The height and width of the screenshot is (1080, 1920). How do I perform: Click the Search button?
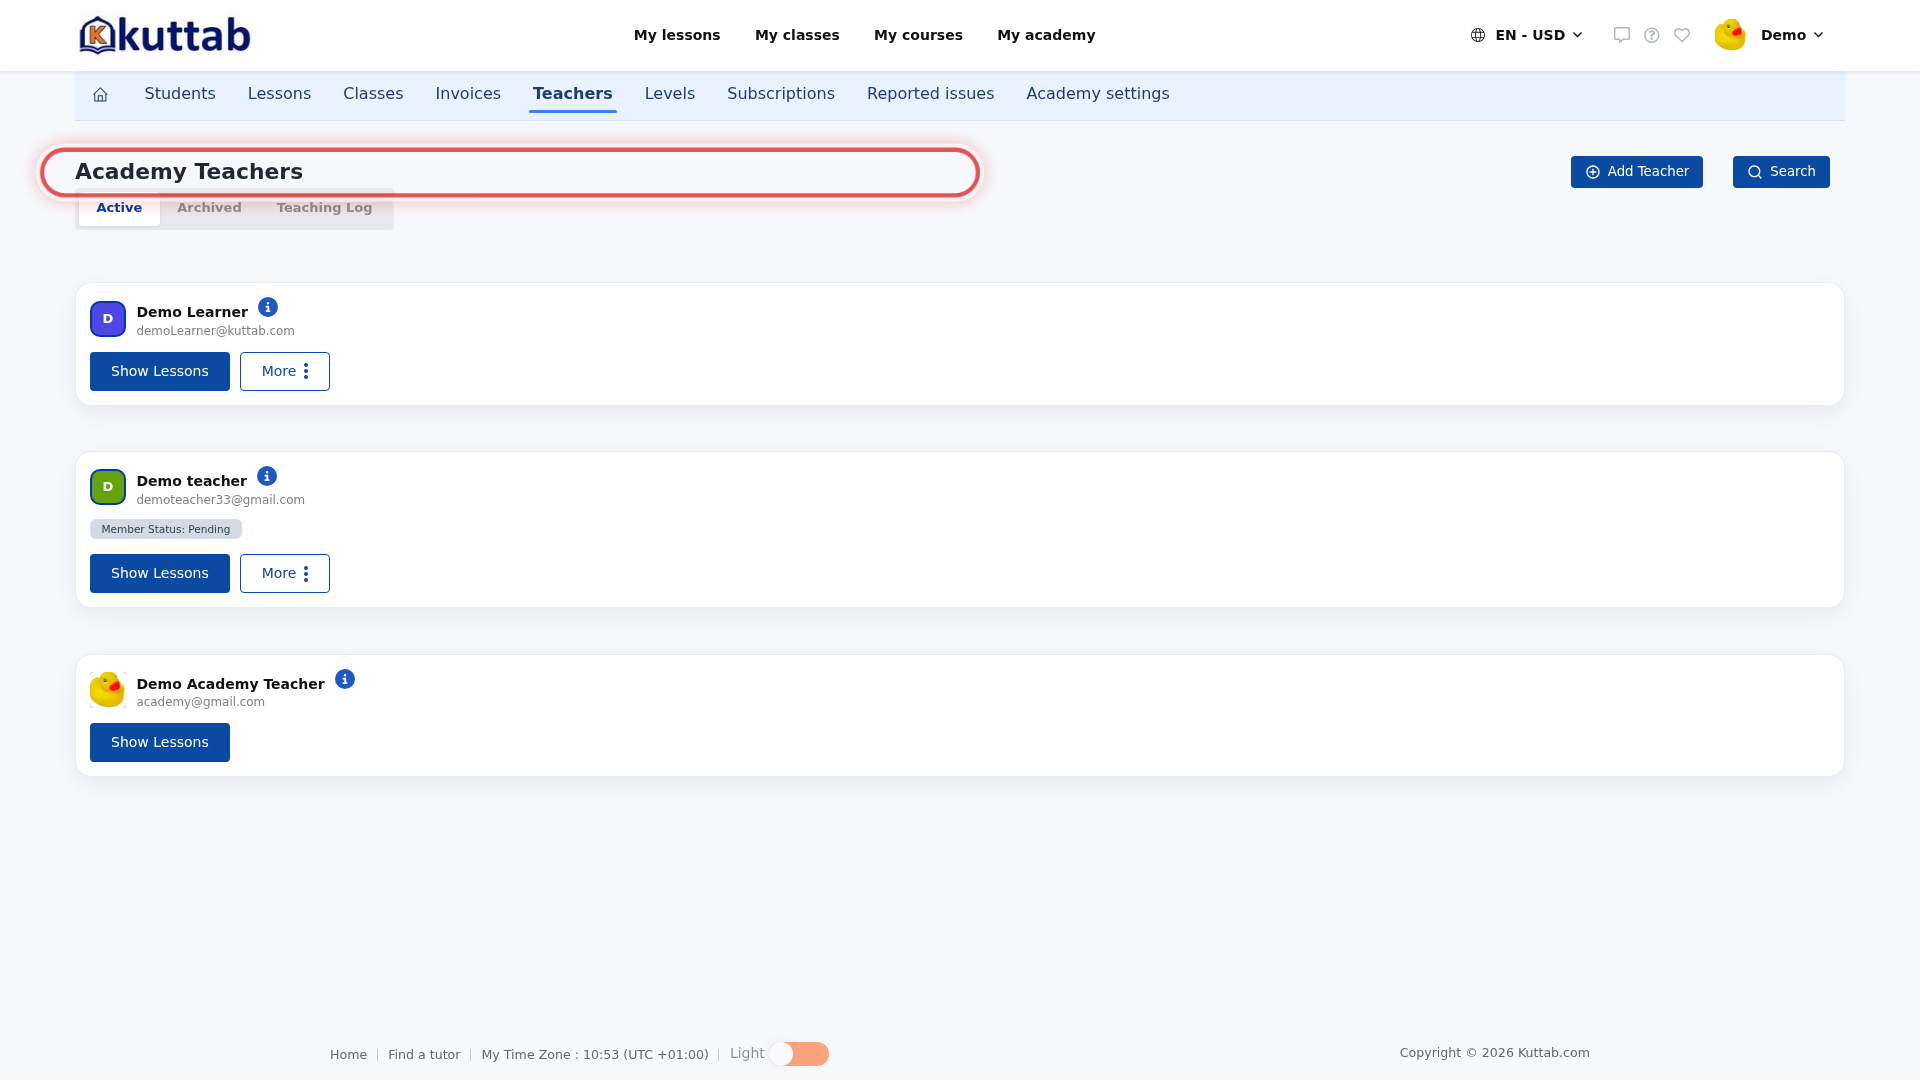pos(1781,172)
